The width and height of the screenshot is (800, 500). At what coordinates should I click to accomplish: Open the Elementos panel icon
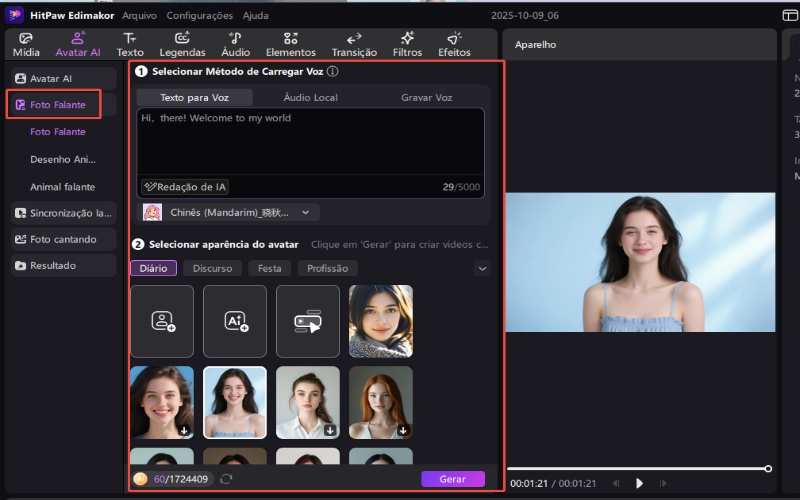point(291,44)
